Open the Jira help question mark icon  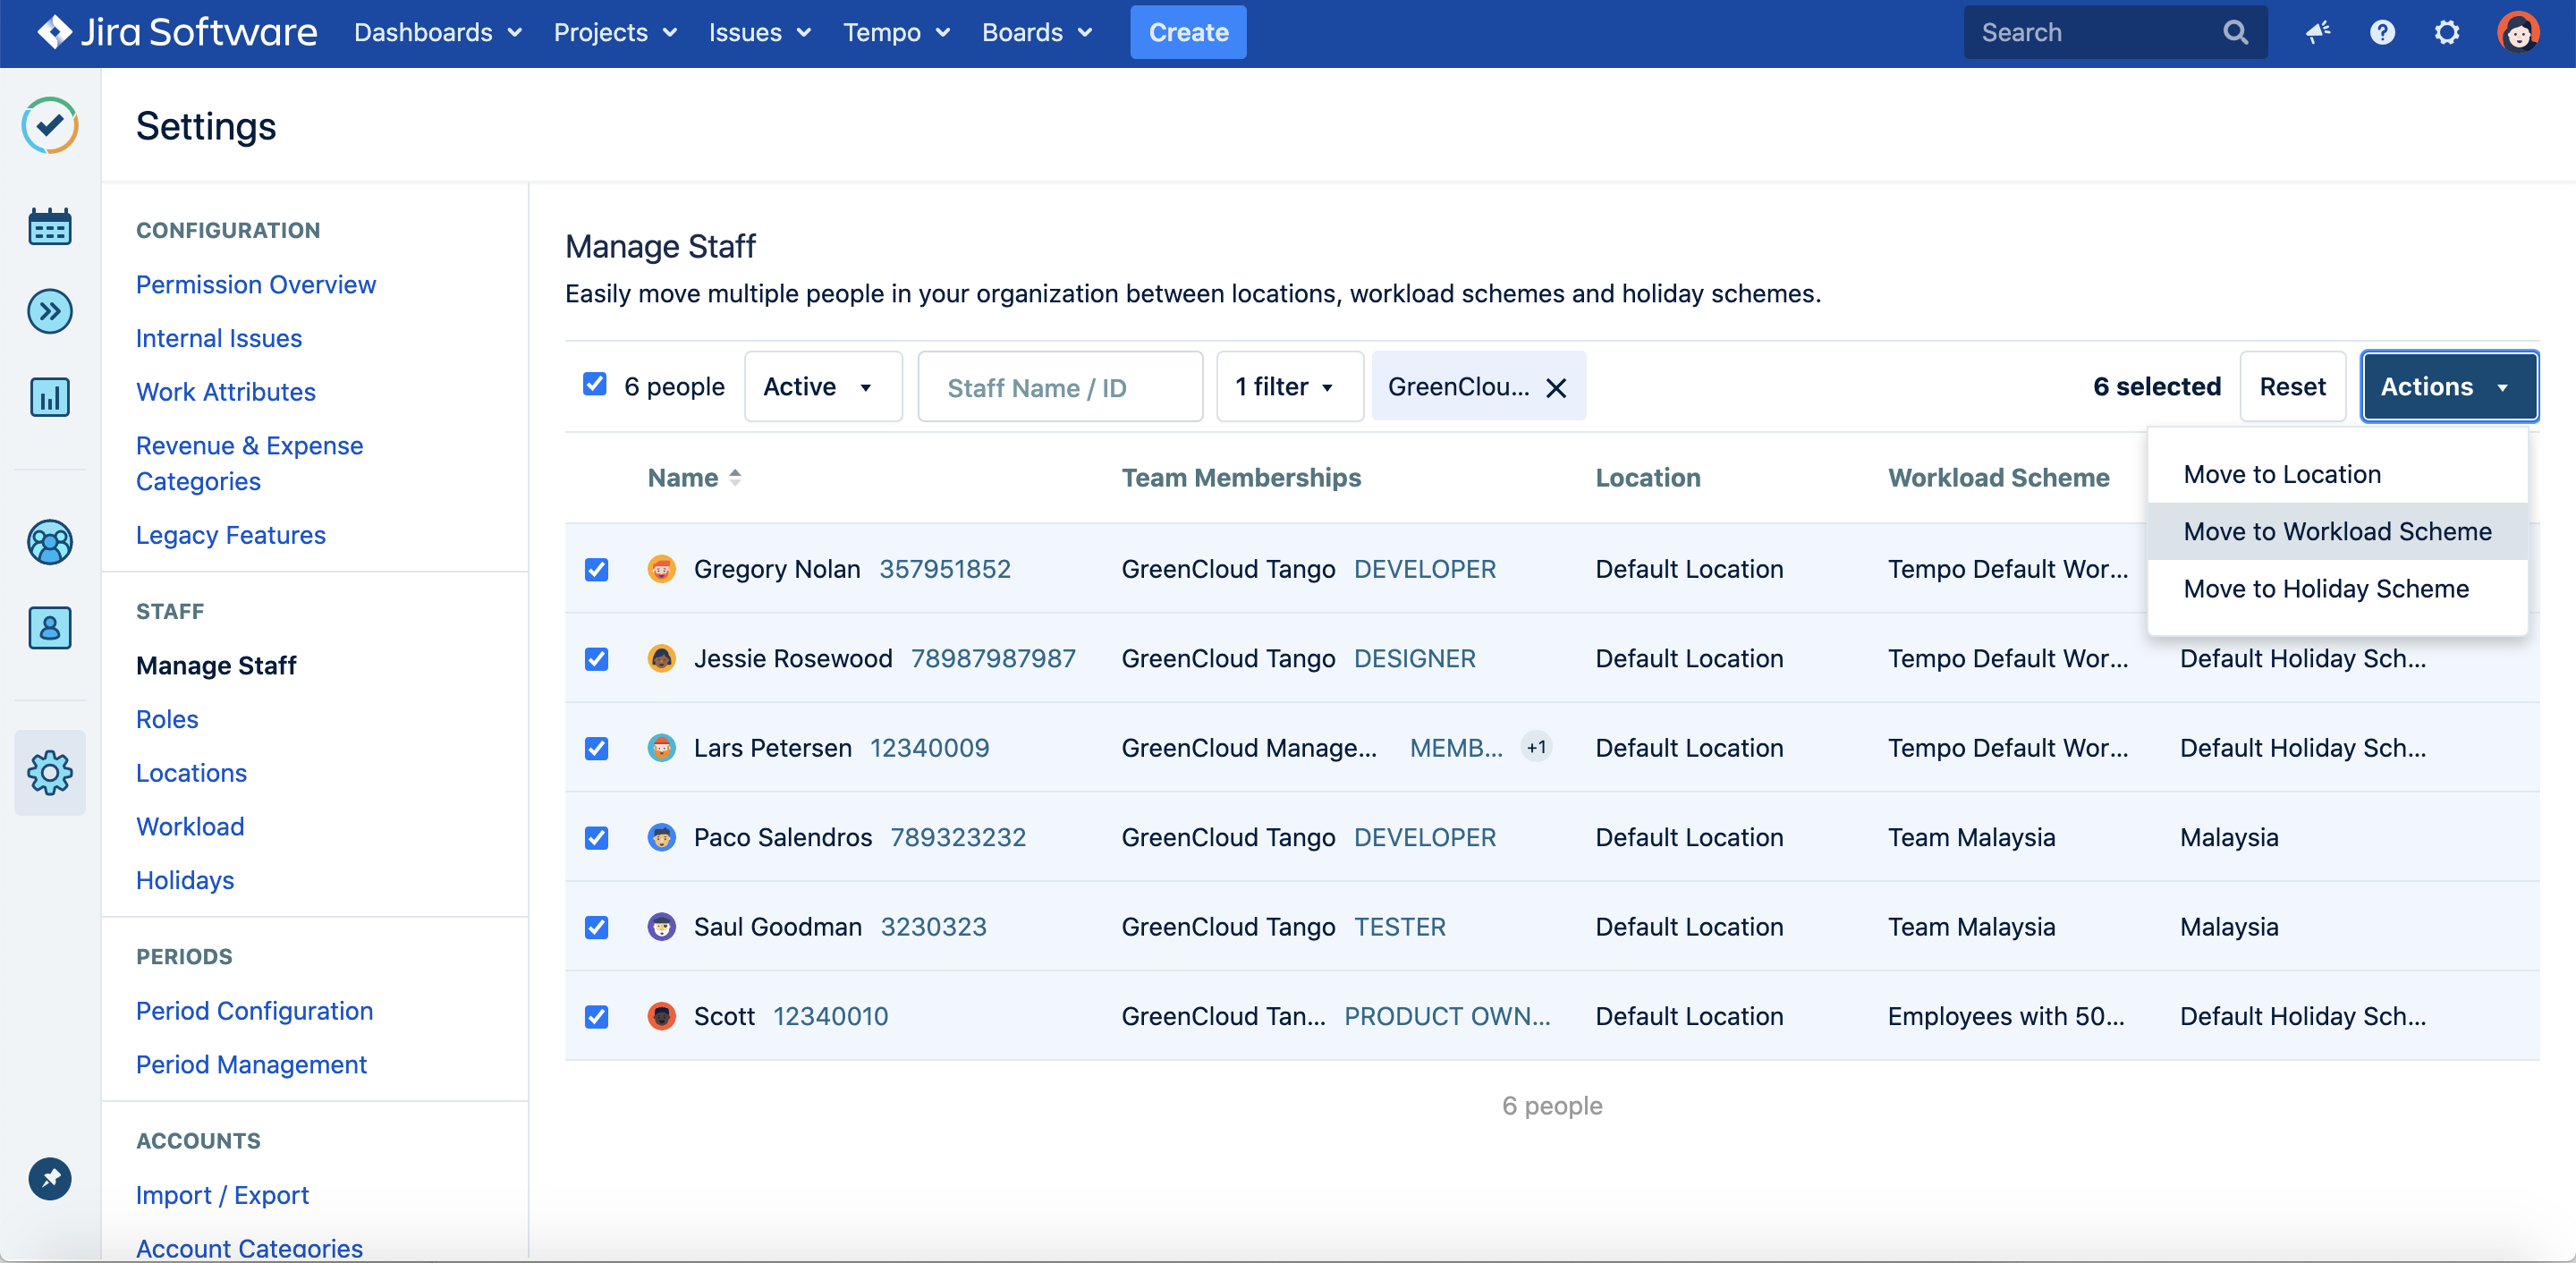[2382, 33]
